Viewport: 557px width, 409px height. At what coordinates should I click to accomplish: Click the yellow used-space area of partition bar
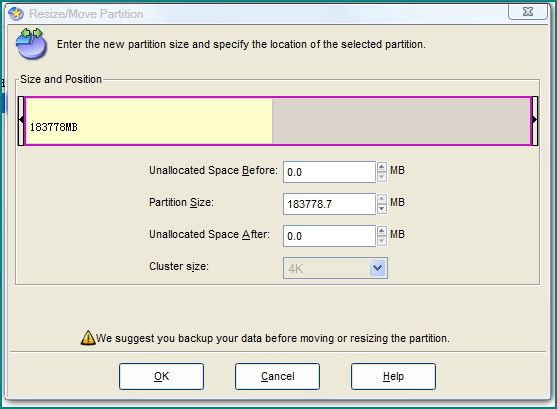tap(149, 121)
